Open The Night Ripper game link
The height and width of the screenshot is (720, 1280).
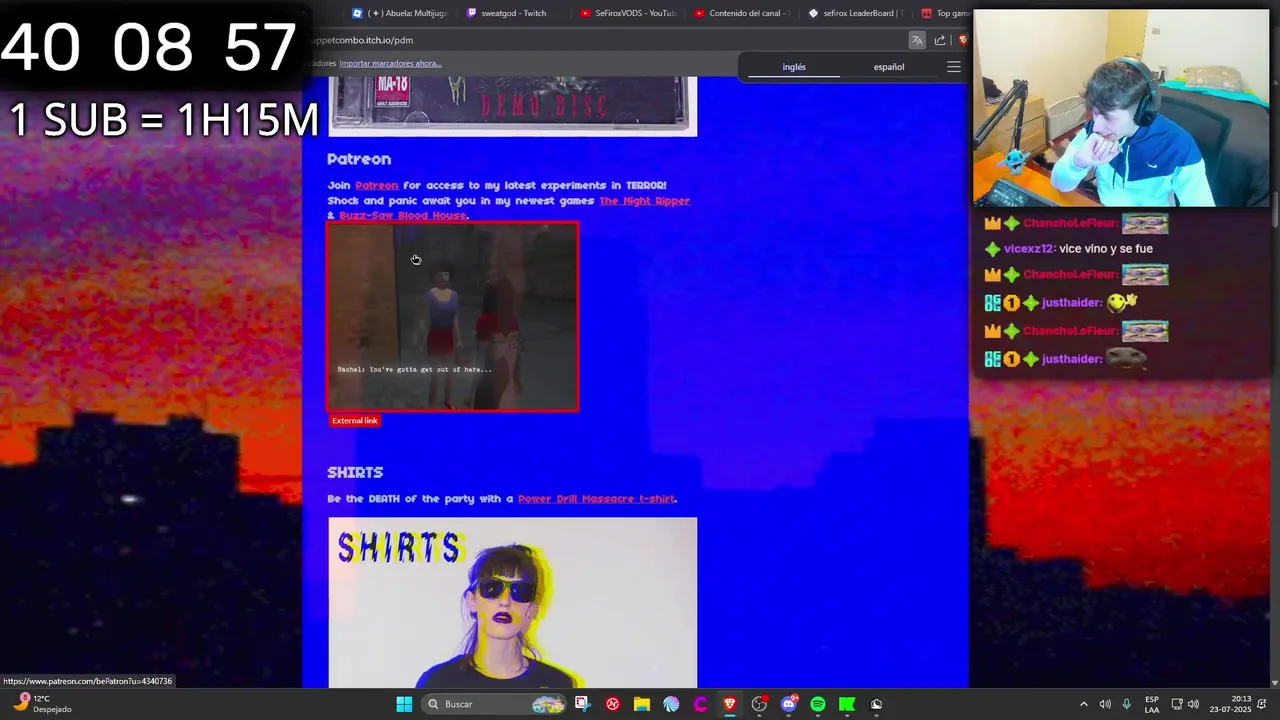click(644, 201)
